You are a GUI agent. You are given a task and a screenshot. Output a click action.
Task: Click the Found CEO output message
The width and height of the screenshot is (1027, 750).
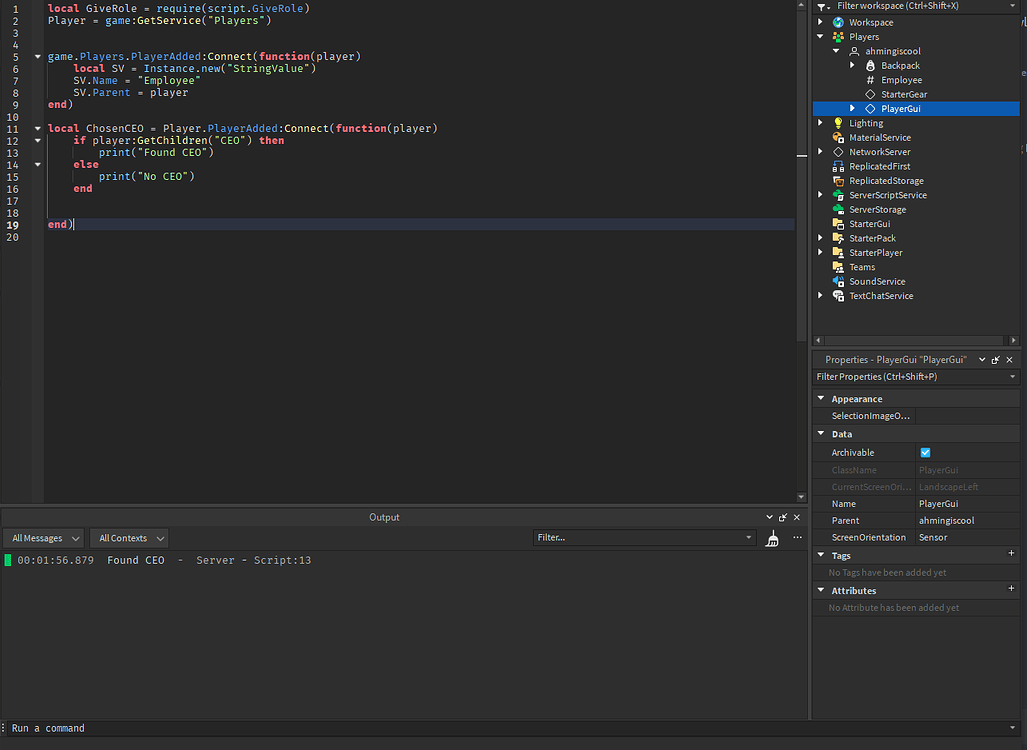click(x=135, y=561)
